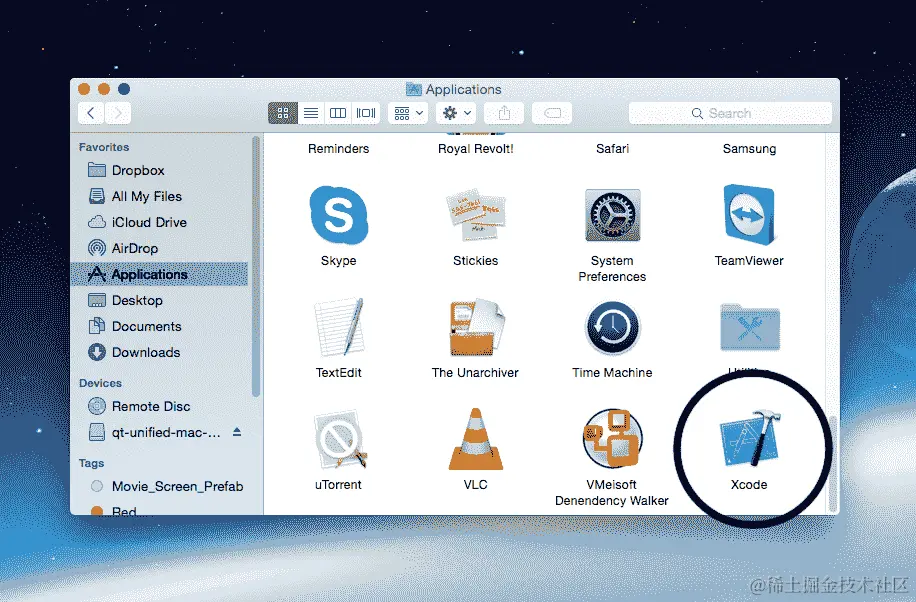Open the Skype application icon
The width and height of the screenshot is (916, 602).
tap(339, 215)
